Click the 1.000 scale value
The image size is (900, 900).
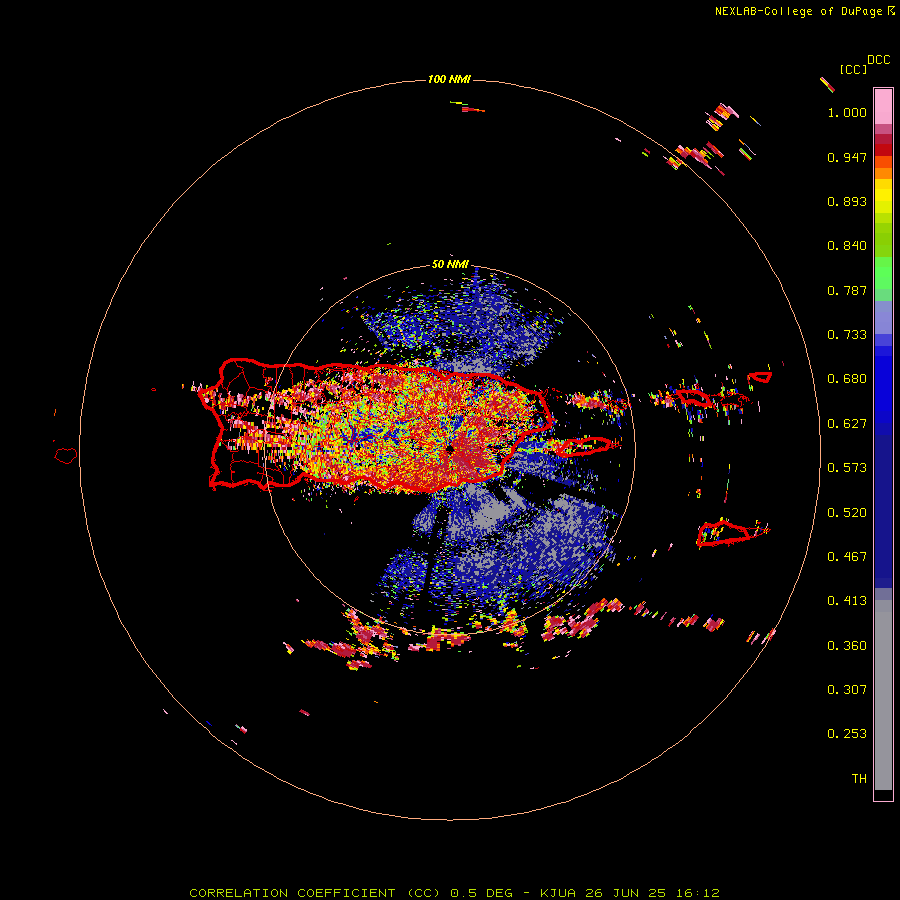coord(847,112)
